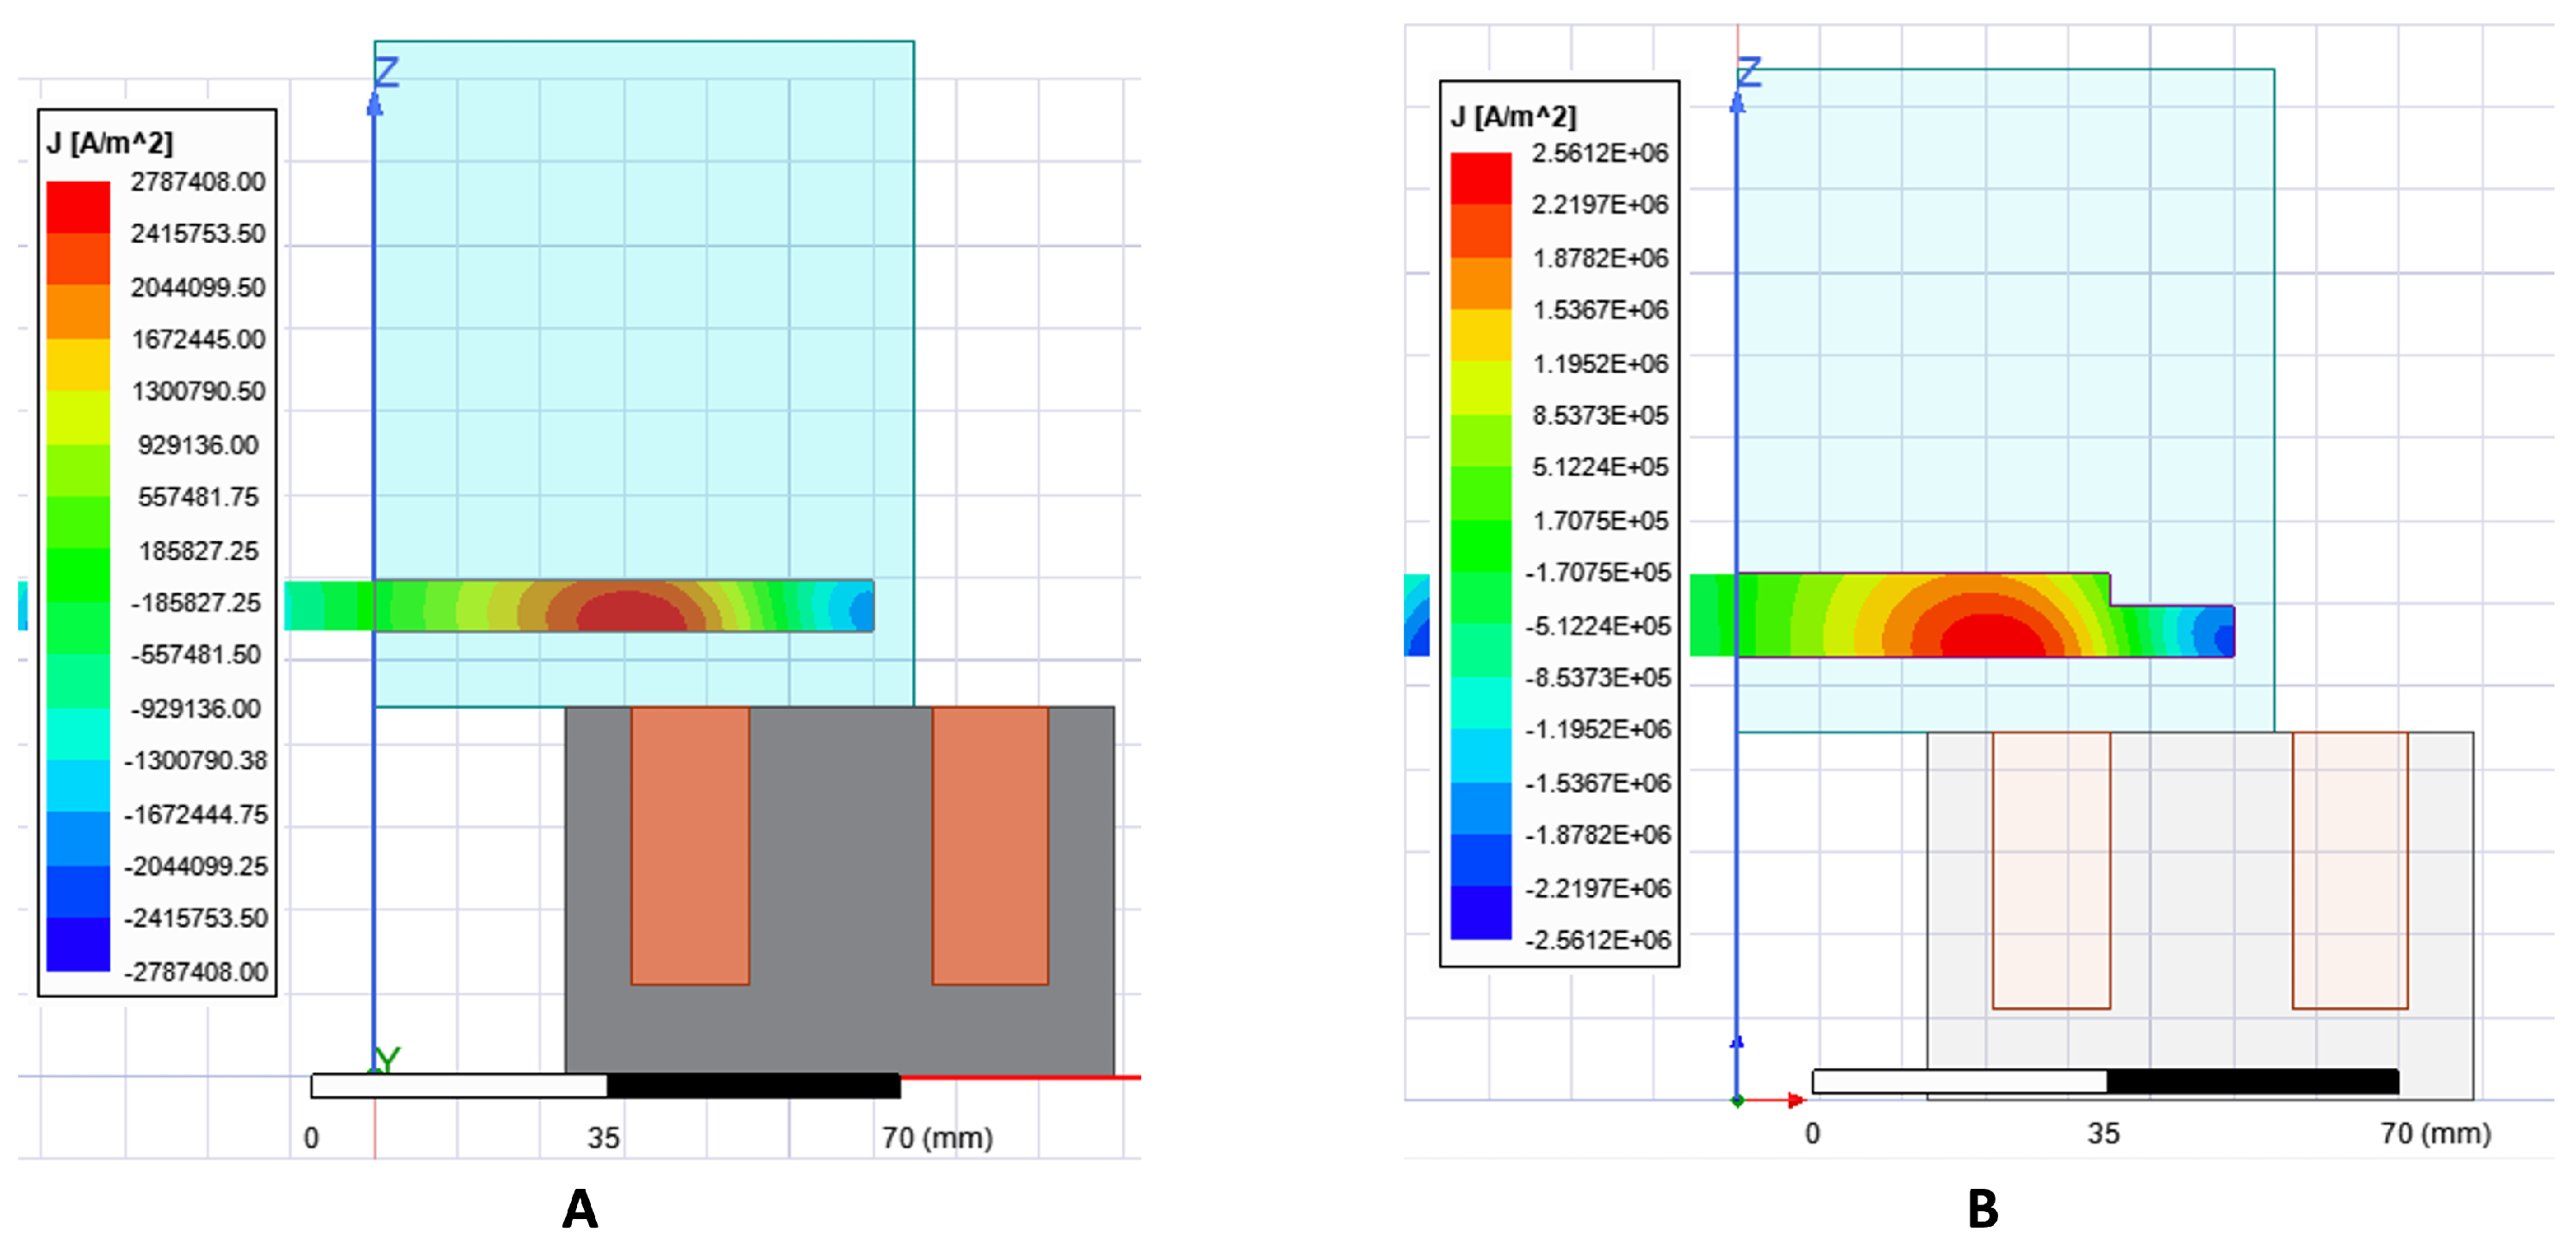This screenshot has height=1244, width=2576.
Task: Click the green origin point in panel B
Action: click(1737, 1101)
